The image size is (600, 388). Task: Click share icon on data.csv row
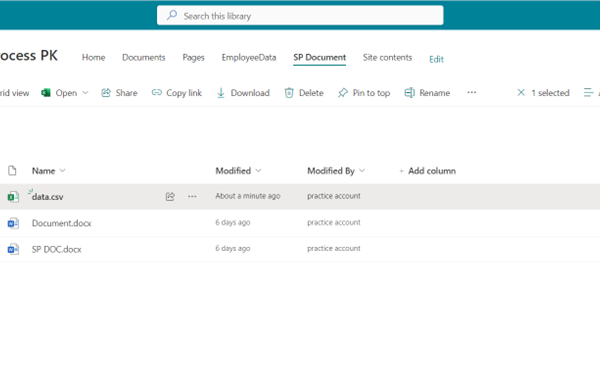coord(170,197)
